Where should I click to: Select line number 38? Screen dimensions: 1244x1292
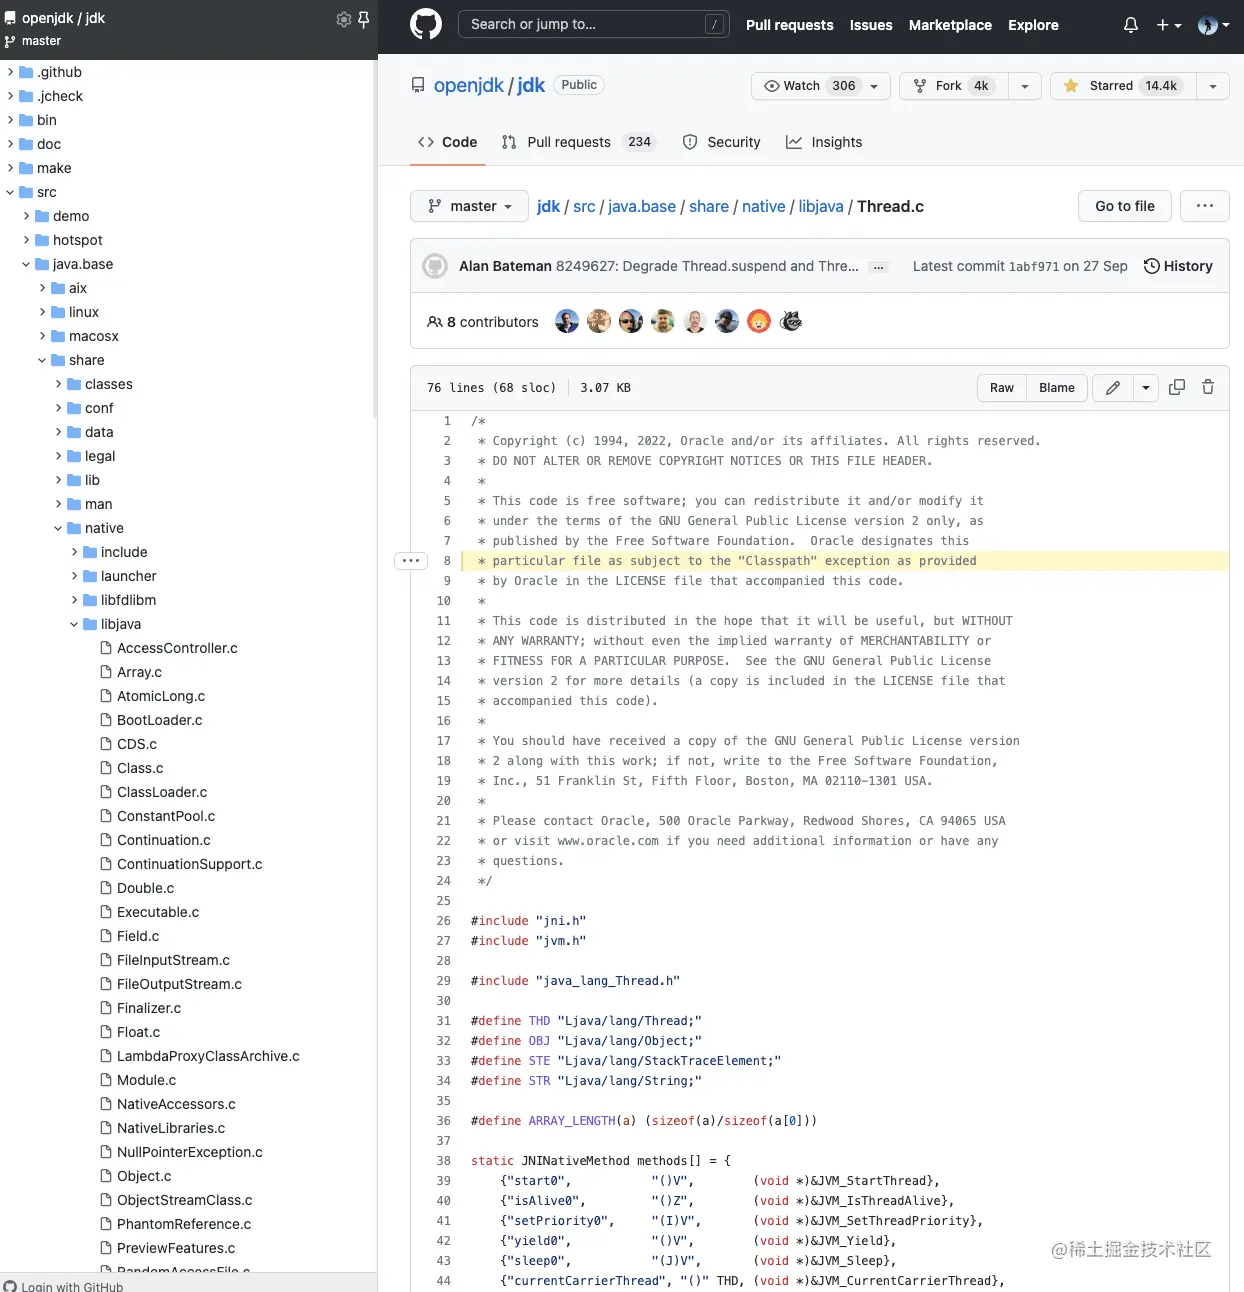[443, 1161]
